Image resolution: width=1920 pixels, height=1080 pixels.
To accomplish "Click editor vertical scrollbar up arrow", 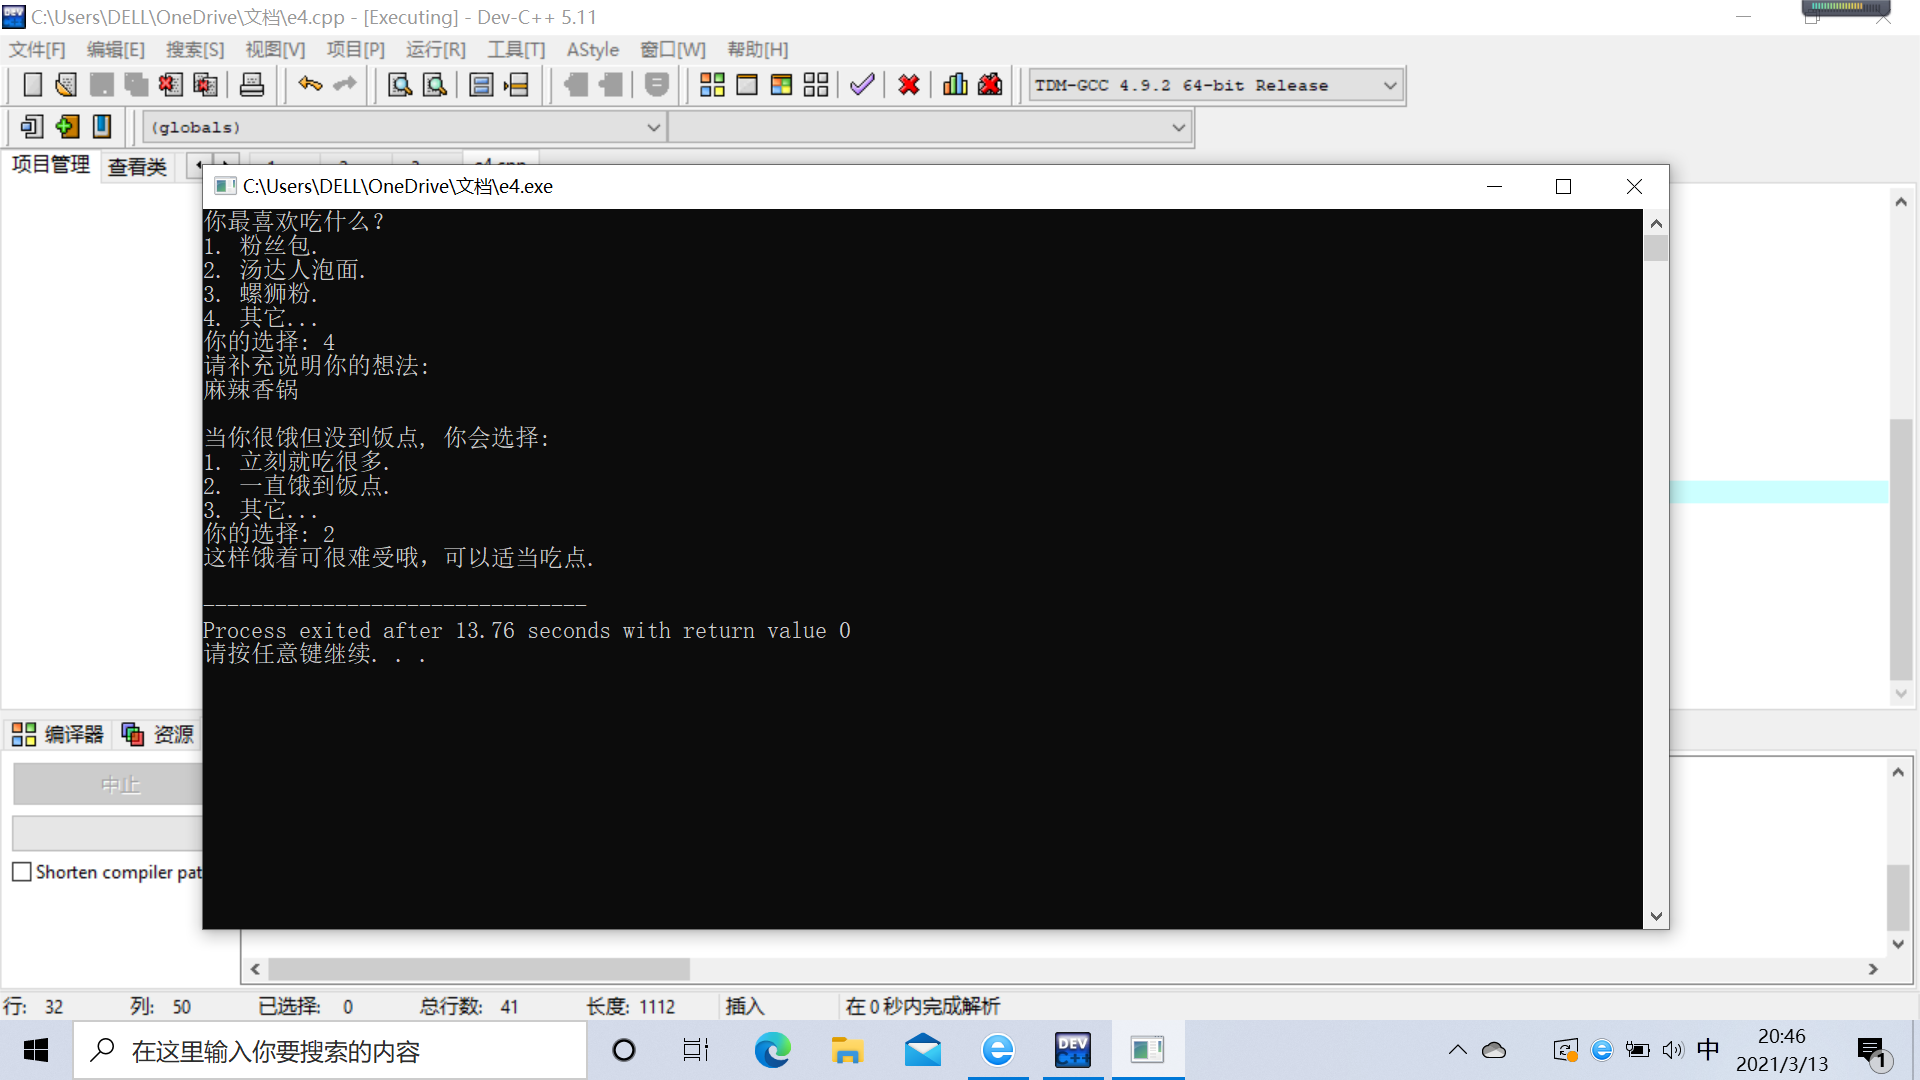I will 1901,202.
